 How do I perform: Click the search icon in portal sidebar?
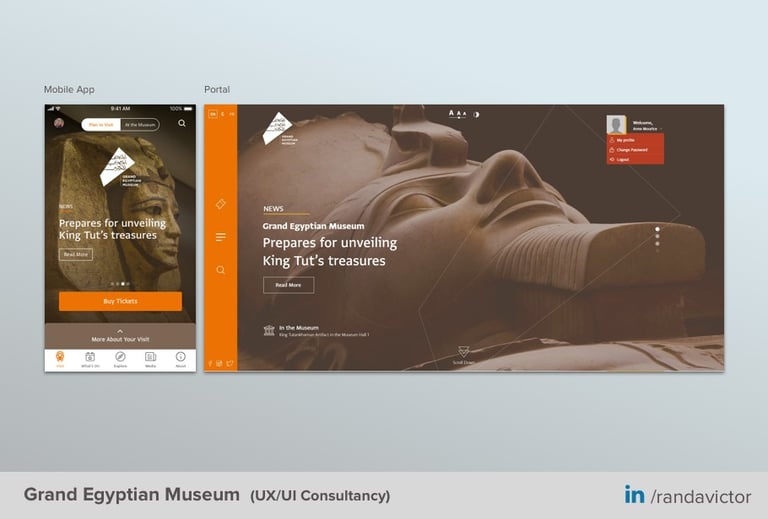(221, 270)
